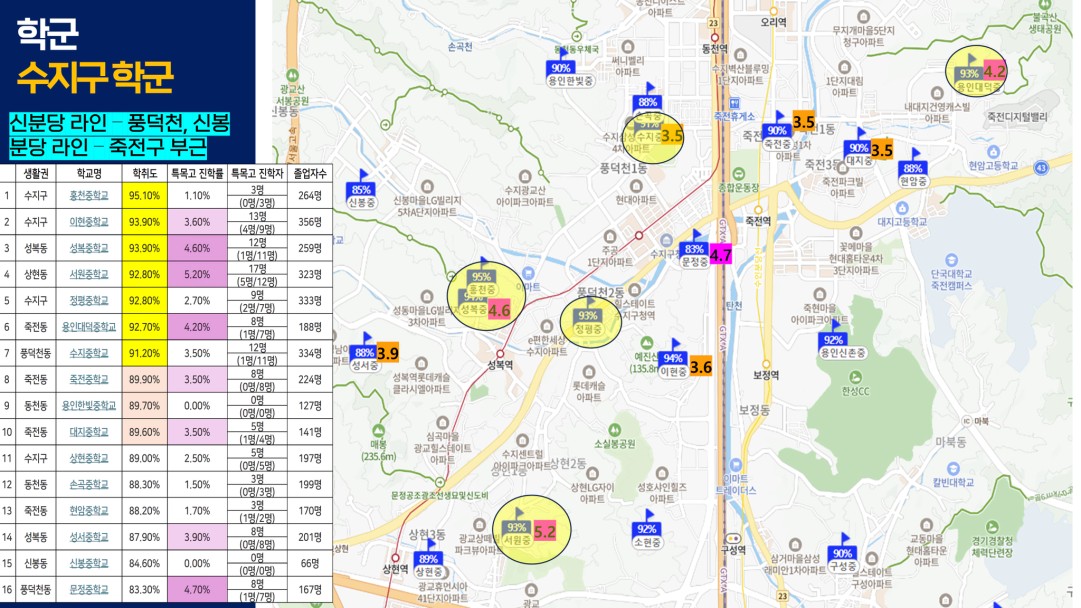
Task: Click the 상현중학교 table link
Action: pyautogui.click(x=89, y=458)
